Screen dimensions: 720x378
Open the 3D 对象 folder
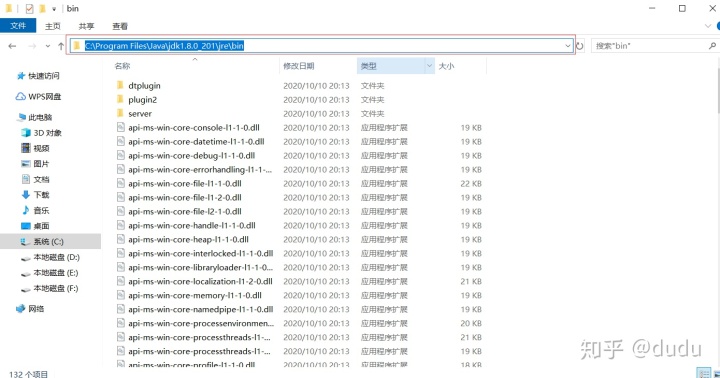point(47,133)
